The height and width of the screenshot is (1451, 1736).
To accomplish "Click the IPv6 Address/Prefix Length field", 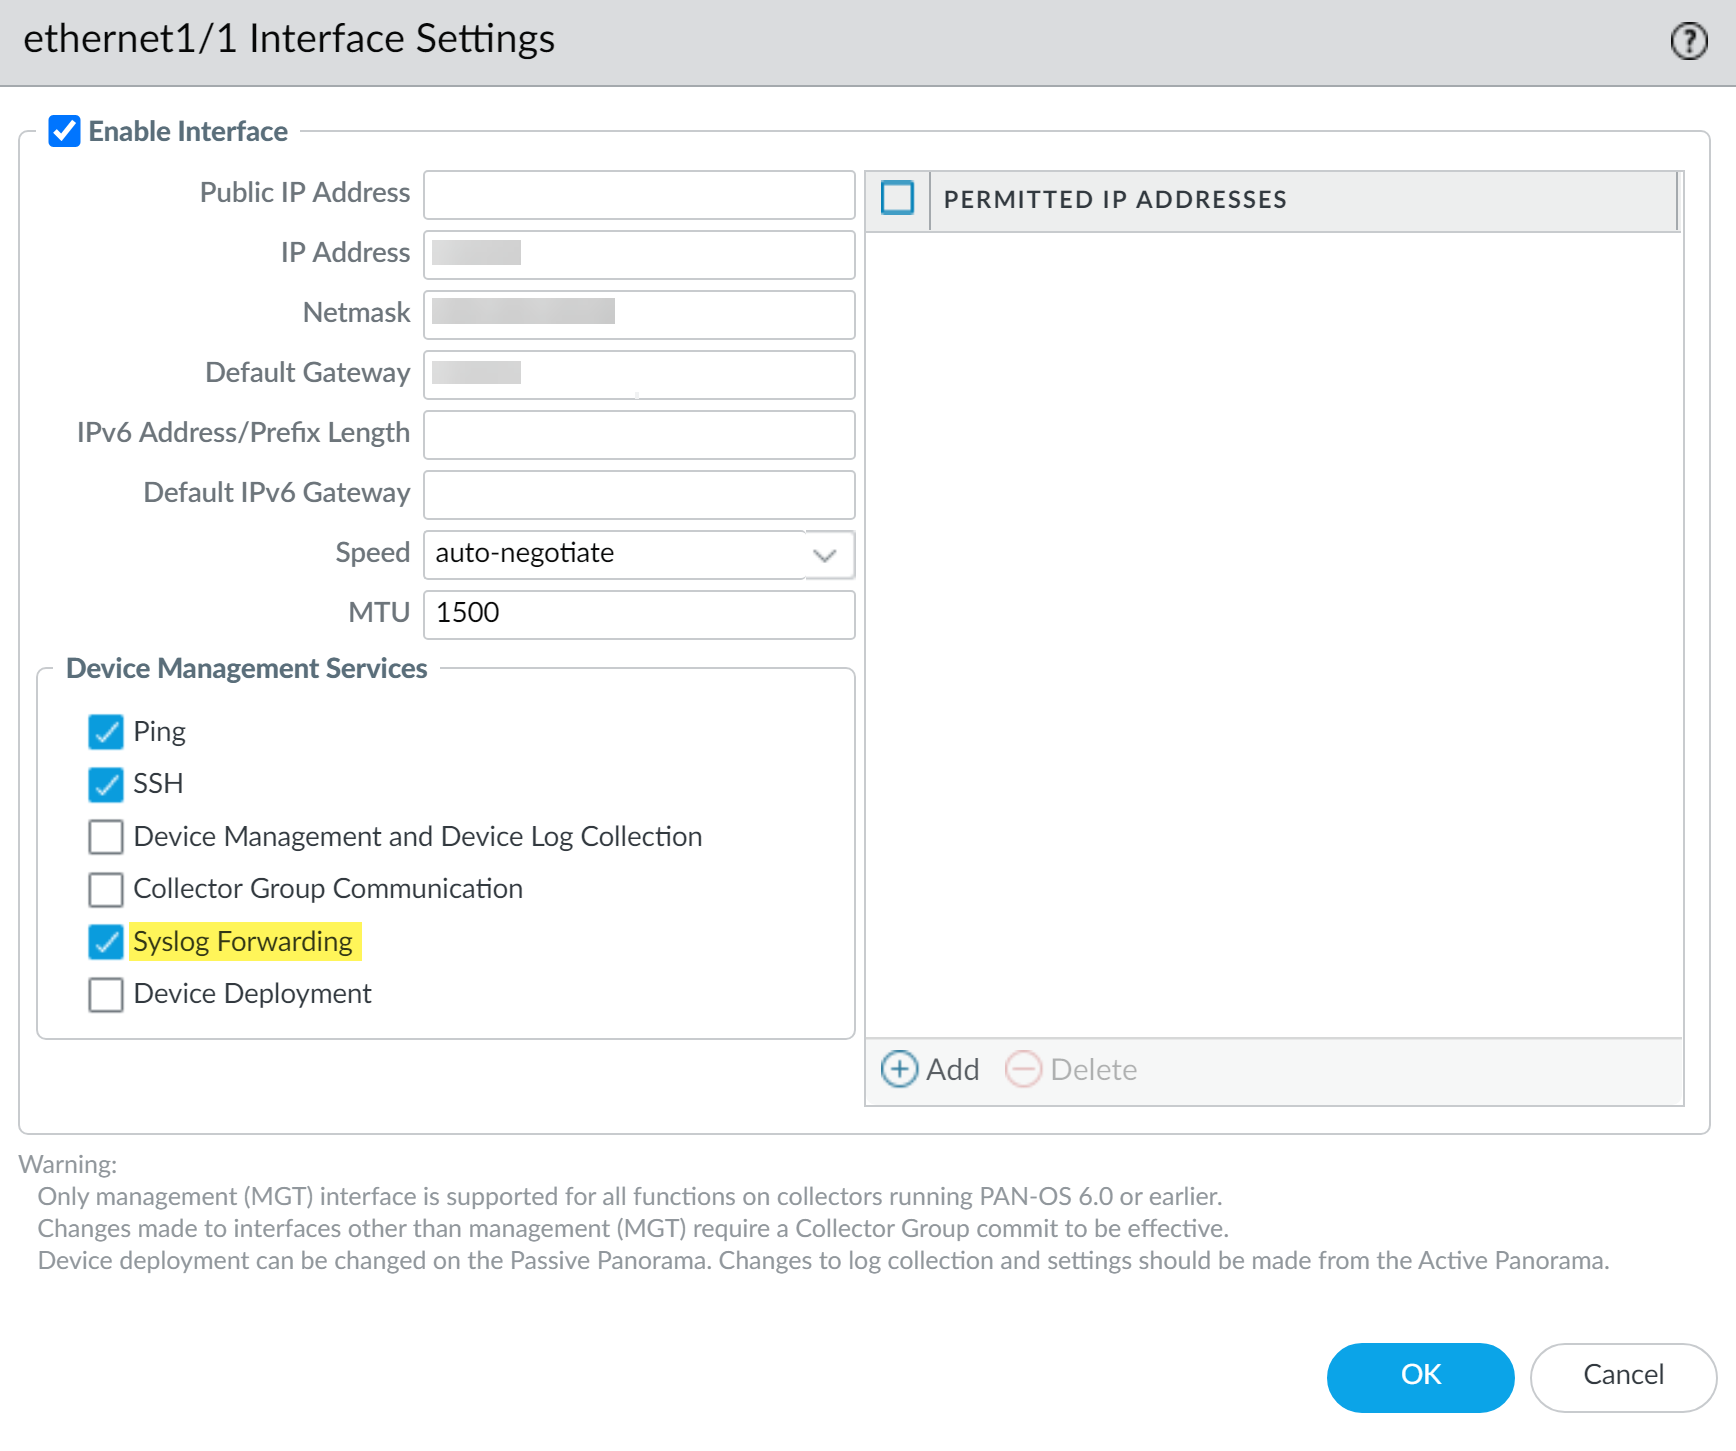I will (639, 435).
